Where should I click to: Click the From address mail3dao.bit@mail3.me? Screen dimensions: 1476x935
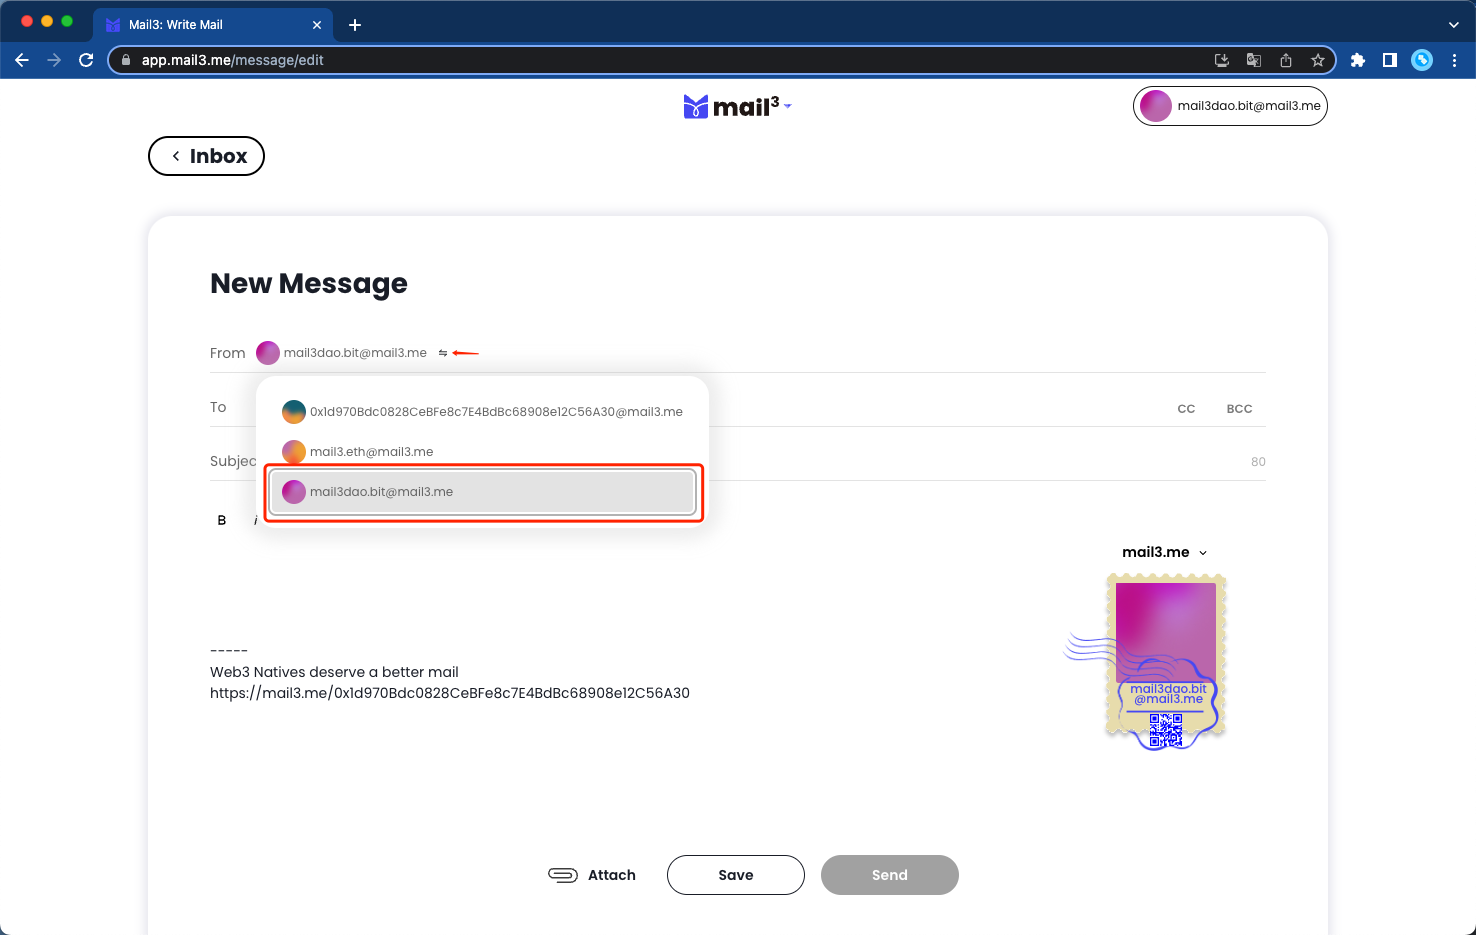pyautogui.click(x=355, y=353)
